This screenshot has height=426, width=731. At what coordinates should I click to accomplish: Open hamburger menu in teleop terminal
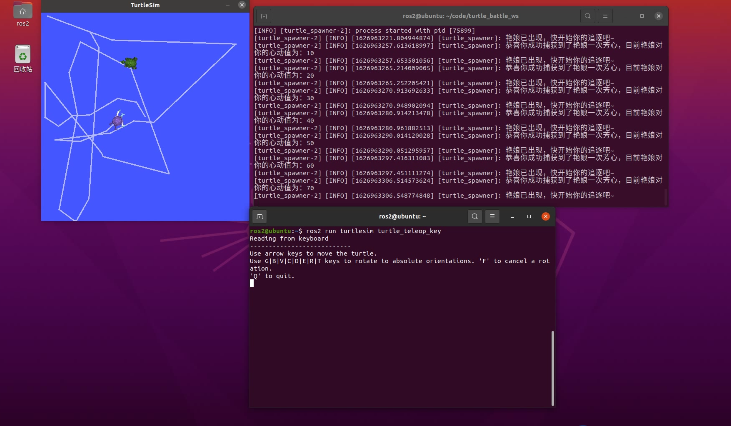coord(494,216)
